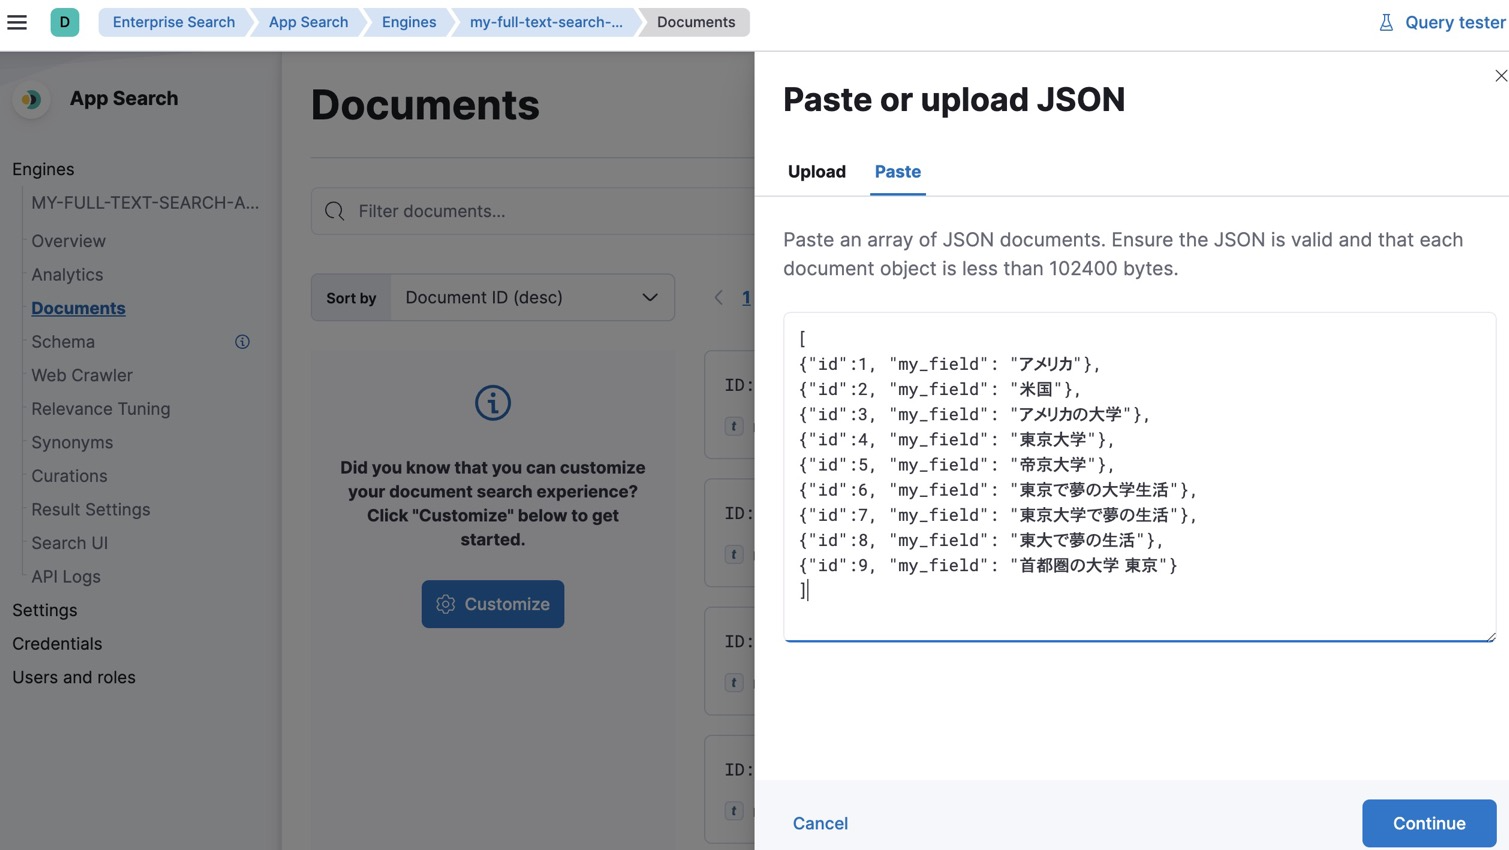Screen dimensions: 1509x850
Task: Click the info circle above customize message
Action: tap(493, 403)
